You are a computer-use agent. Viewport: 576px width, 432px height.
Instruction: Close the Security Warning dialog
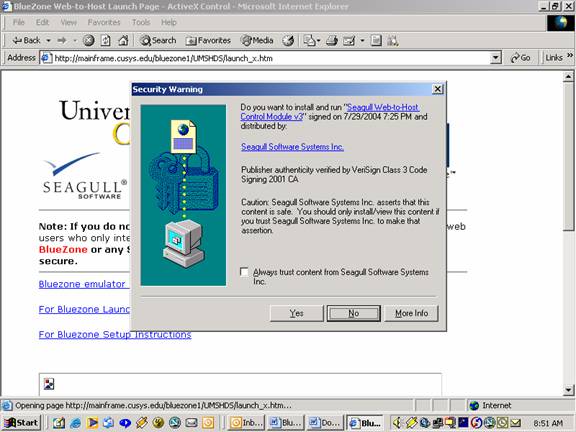tap(438, 89)
